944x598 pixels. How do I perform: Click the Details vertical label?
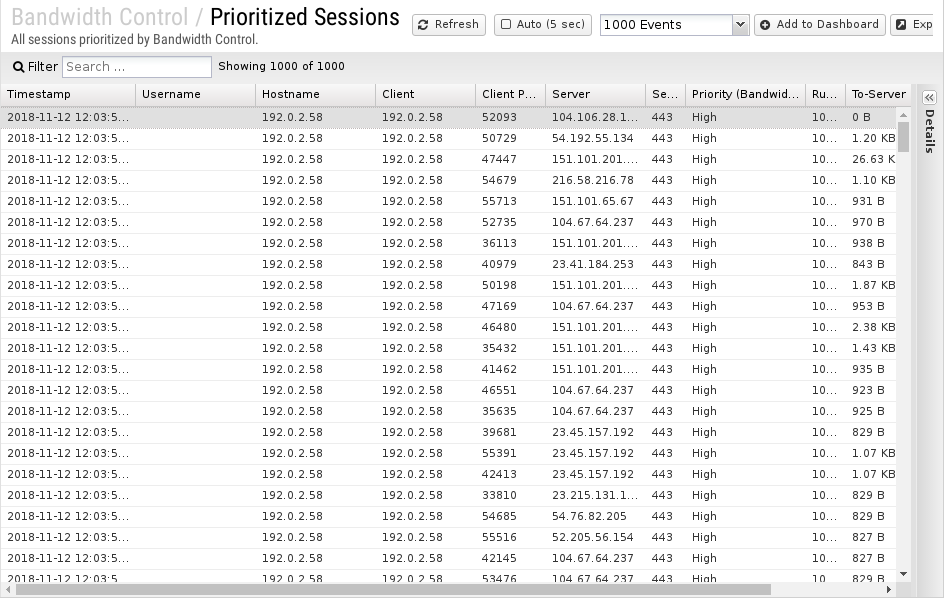point(930,131)
